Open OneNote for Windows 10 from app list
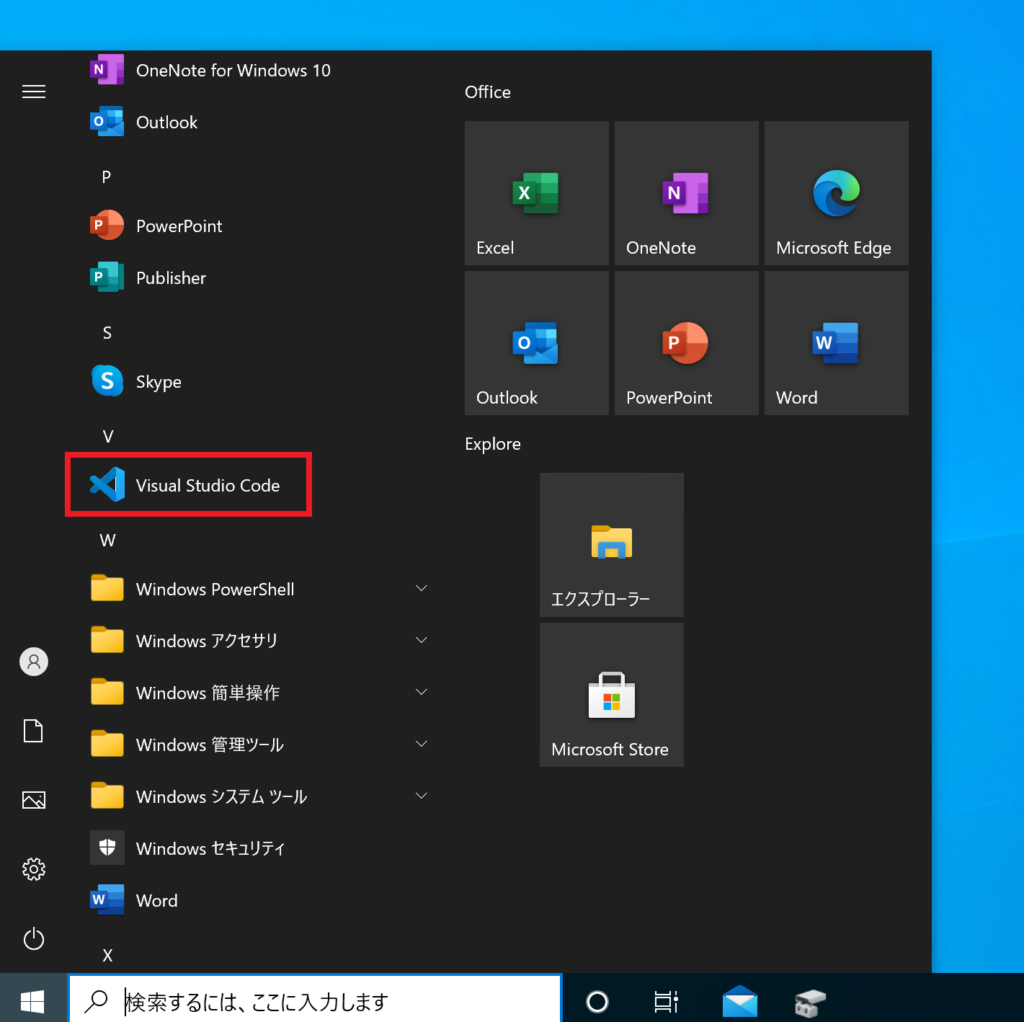 coord(256,70)
